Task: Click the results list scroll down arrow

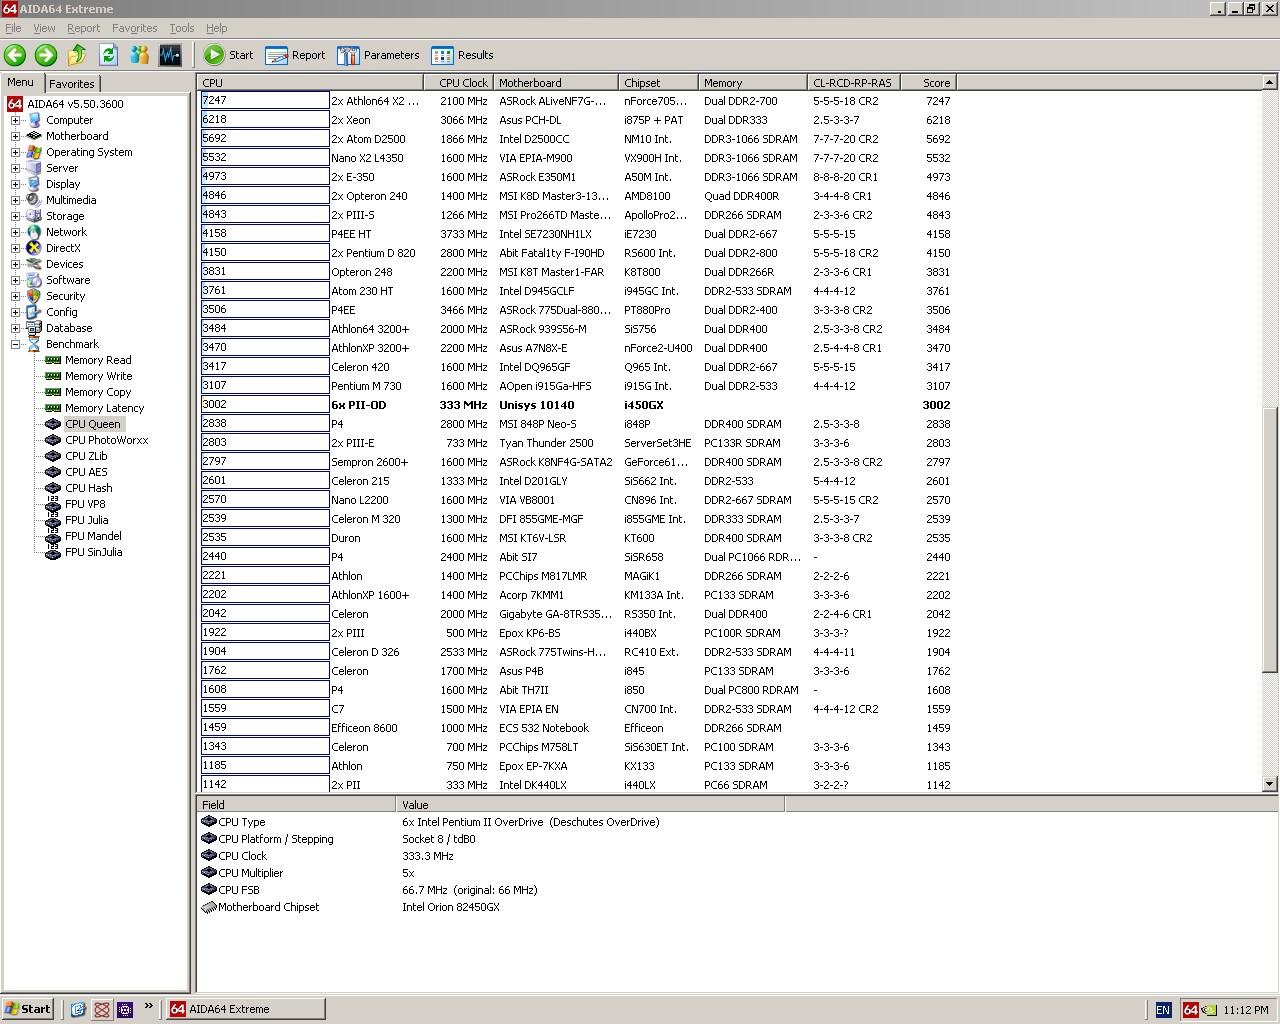Action: click(x=1270, y=784)
